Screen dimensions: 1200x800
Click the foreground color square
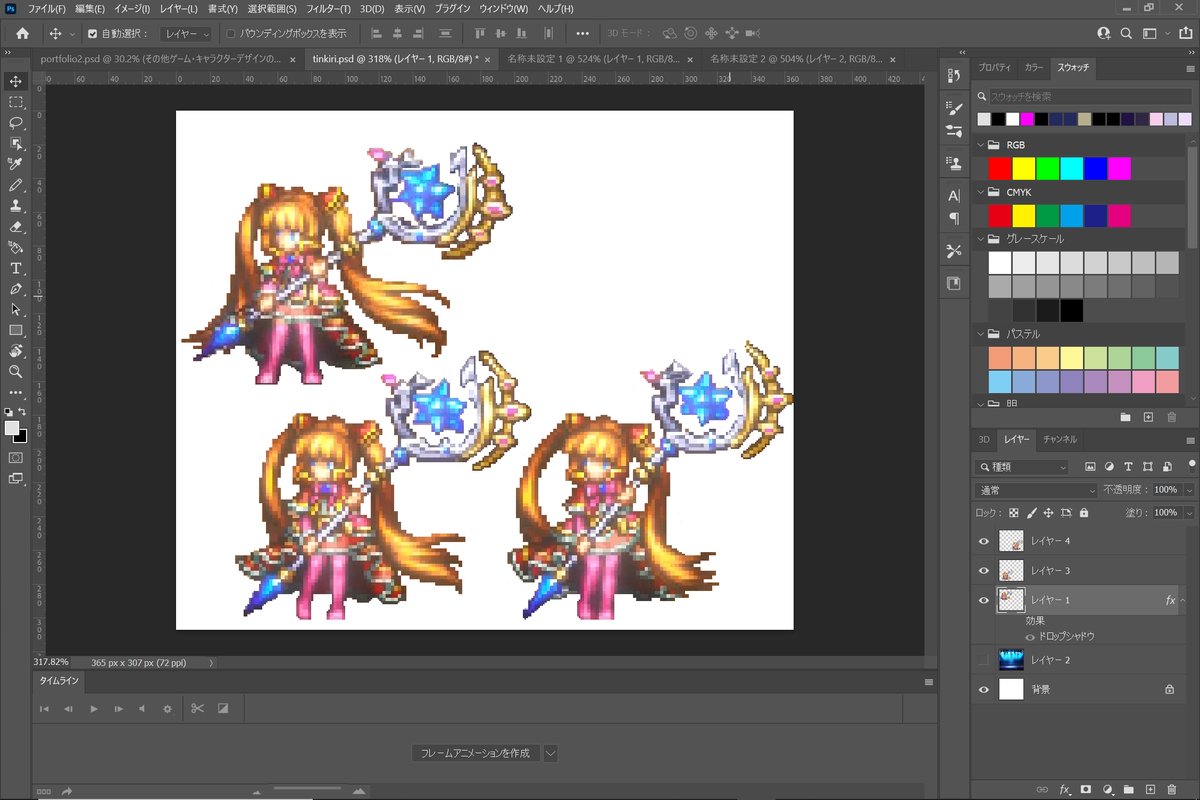point(12,428)
